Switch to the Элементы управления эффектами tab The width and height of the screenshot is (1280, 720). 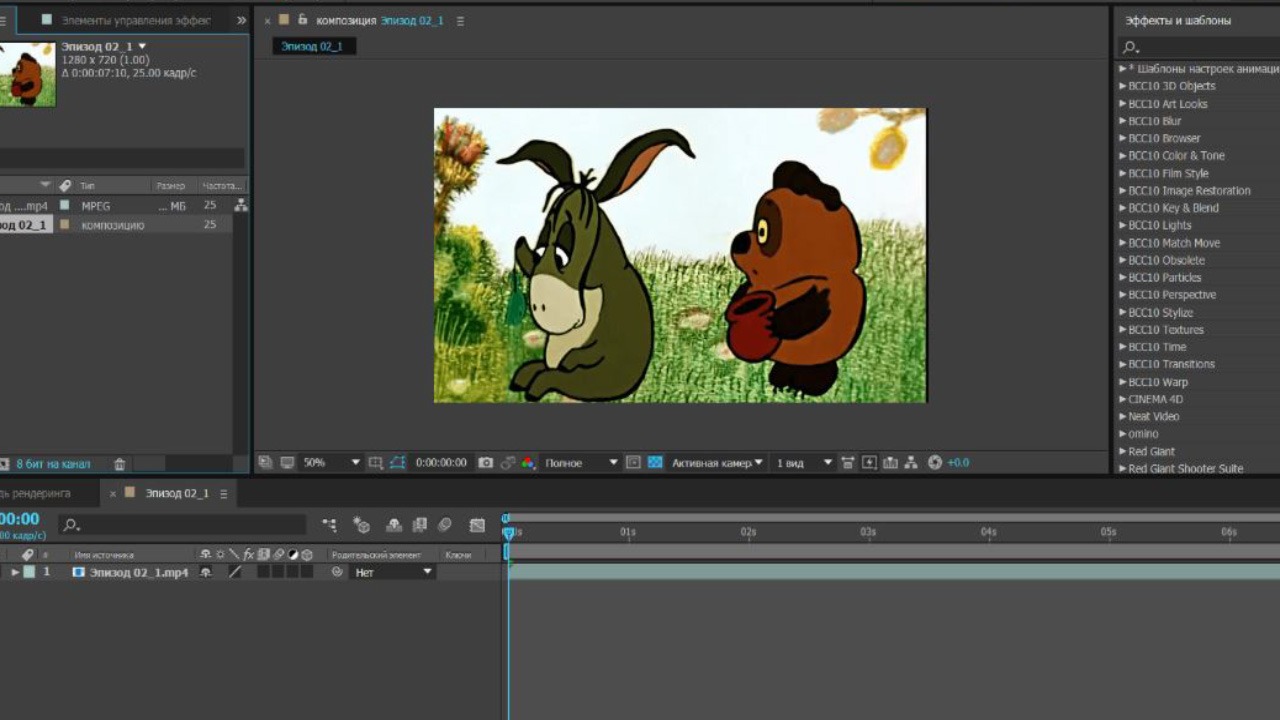(x=135, y=20)
